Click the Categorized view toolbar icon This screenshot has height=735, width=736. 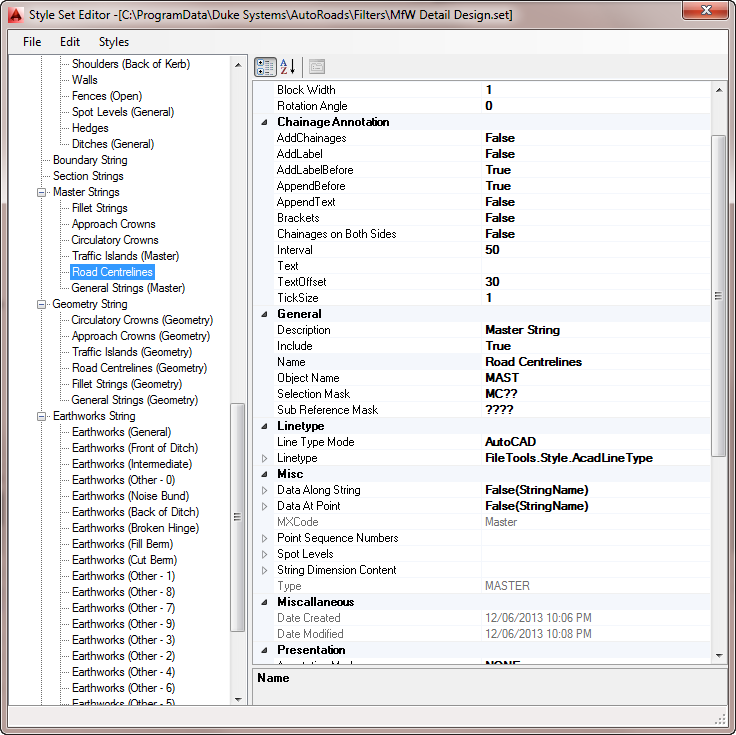(x=265, y=67)
